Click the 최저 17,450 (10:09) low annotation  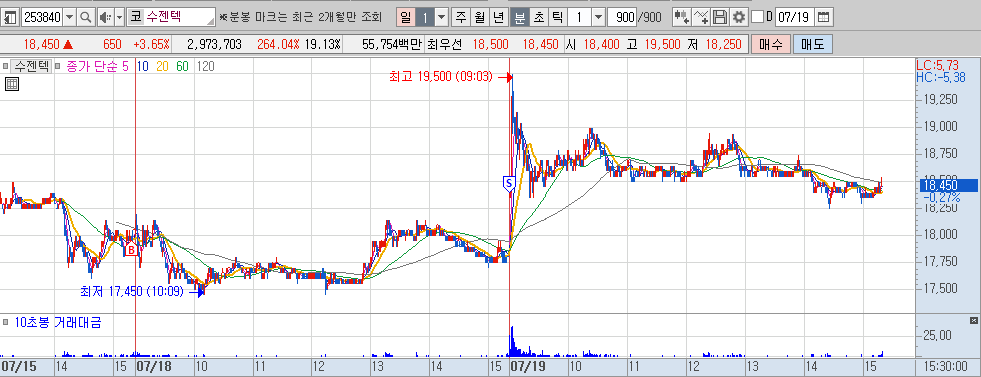point(131,291)
